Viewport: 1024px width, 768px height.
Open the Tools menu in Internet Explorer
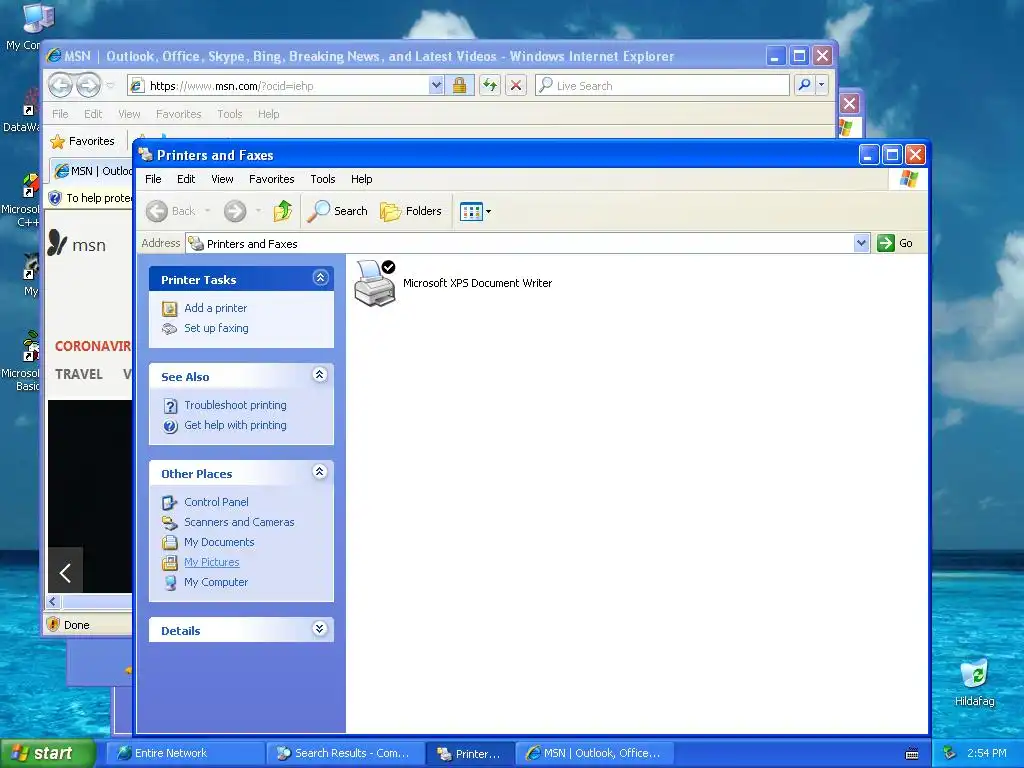coord(229,114)
